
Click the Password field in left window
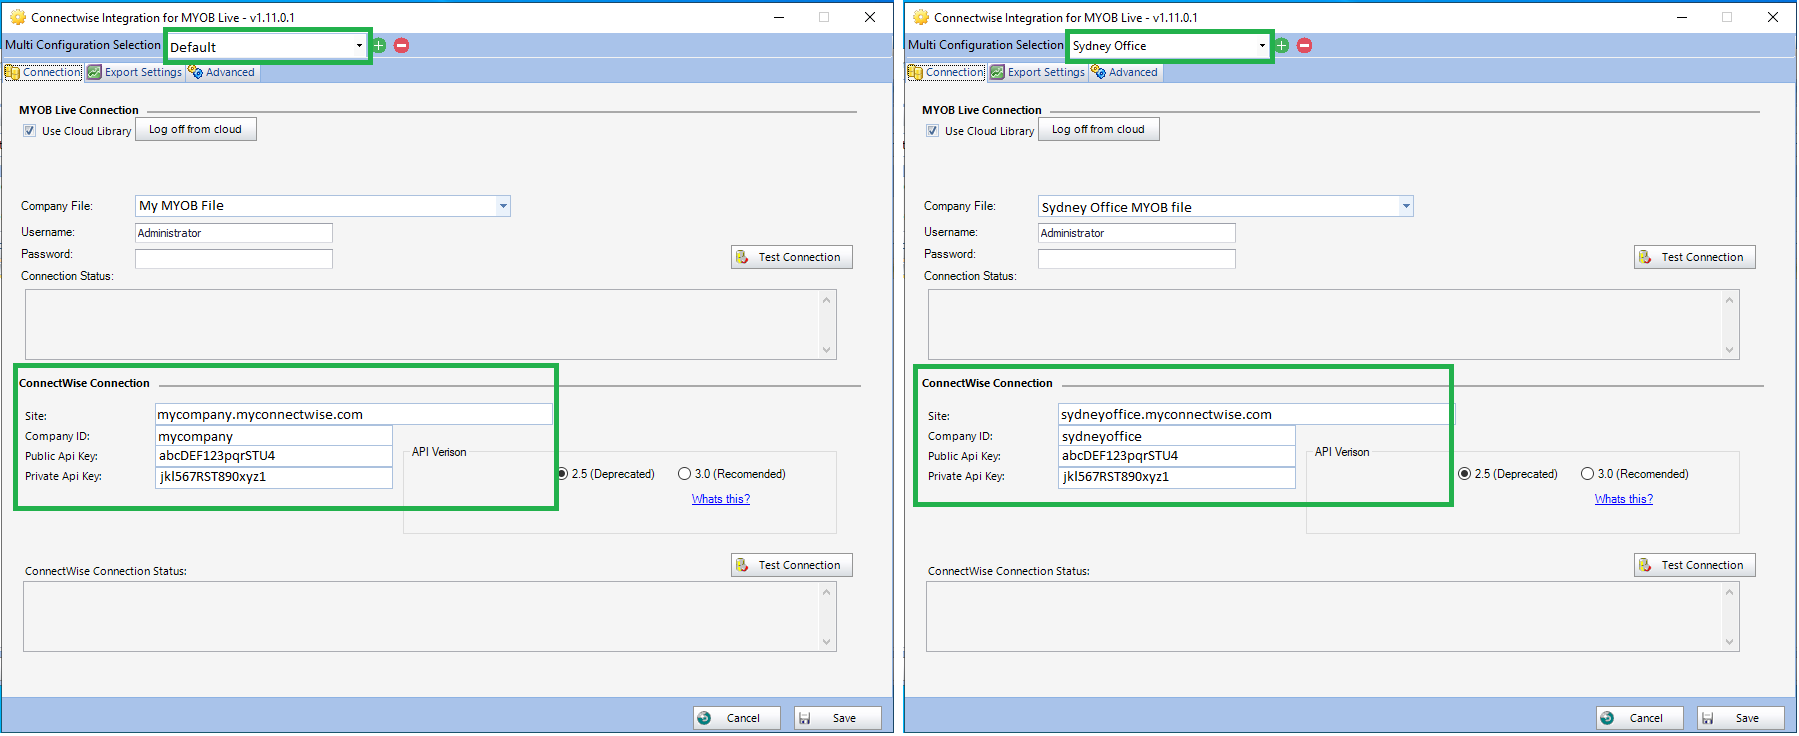tap(234, 259)
